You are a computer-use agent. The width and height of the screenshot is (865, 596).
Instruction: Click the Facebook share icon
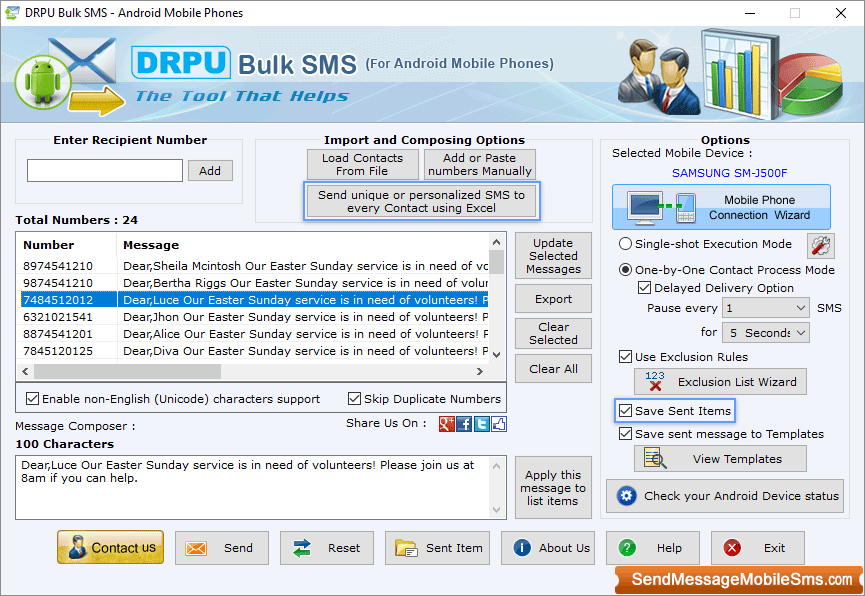464,424
